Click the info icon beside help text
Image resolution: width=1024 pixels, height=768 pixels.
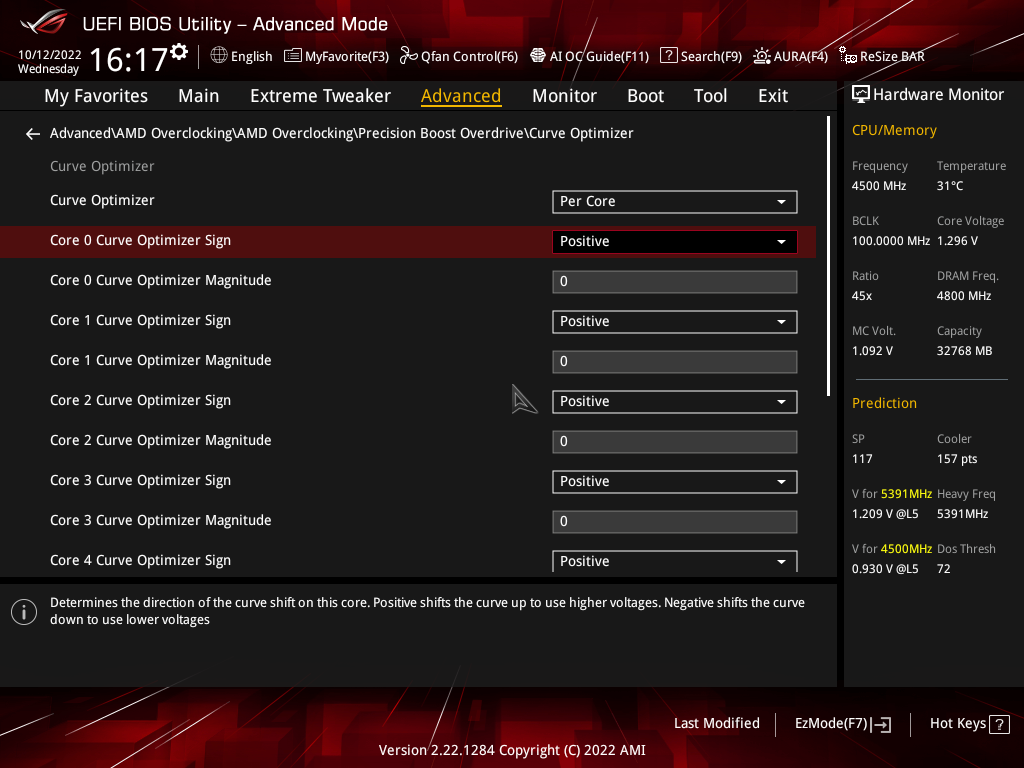coord(24,612)
